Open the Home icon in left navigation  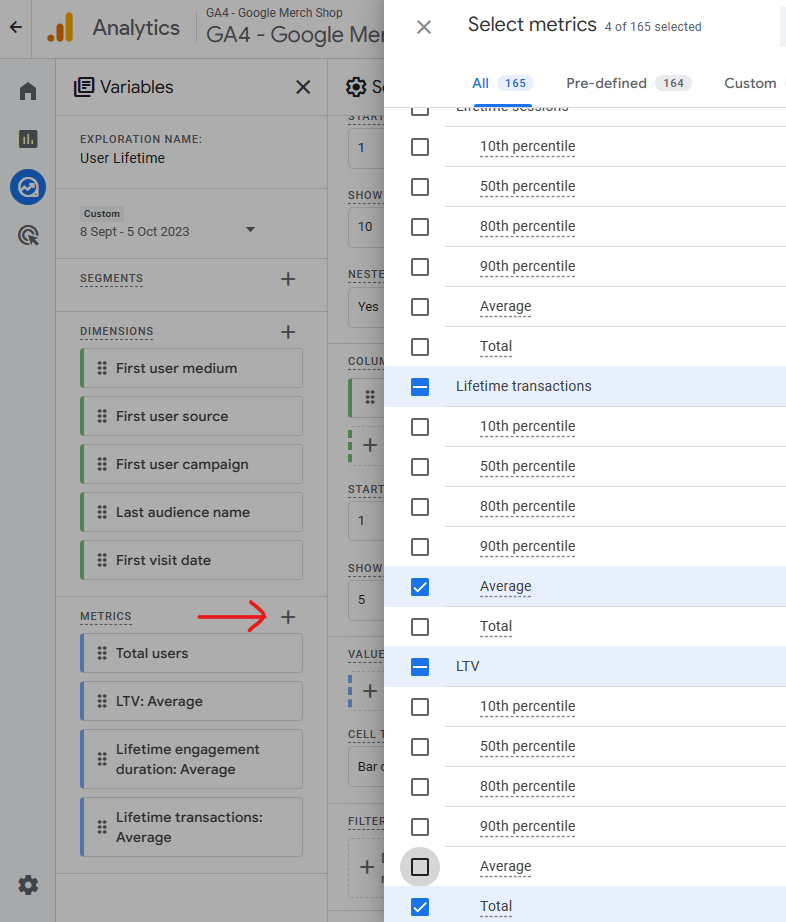click(28, 92)
